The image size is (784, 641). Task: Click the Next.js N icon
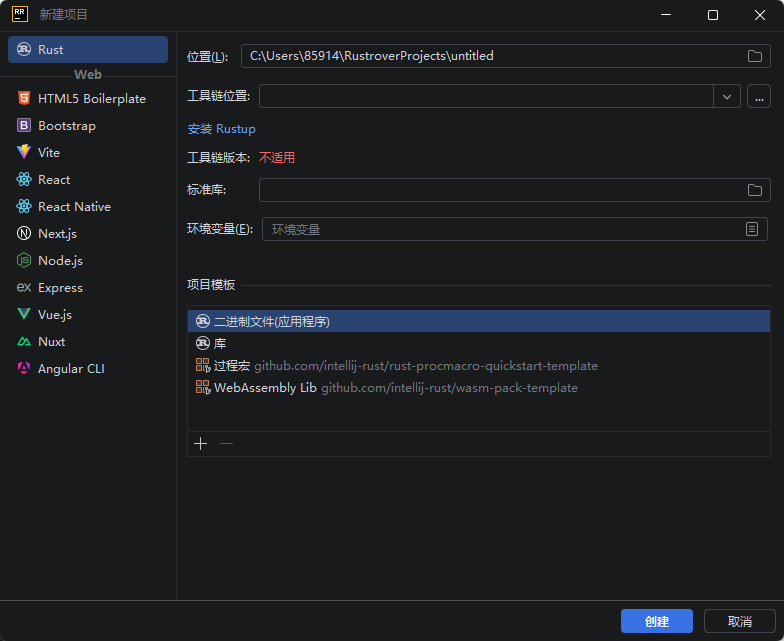click(x=24, y=233)
